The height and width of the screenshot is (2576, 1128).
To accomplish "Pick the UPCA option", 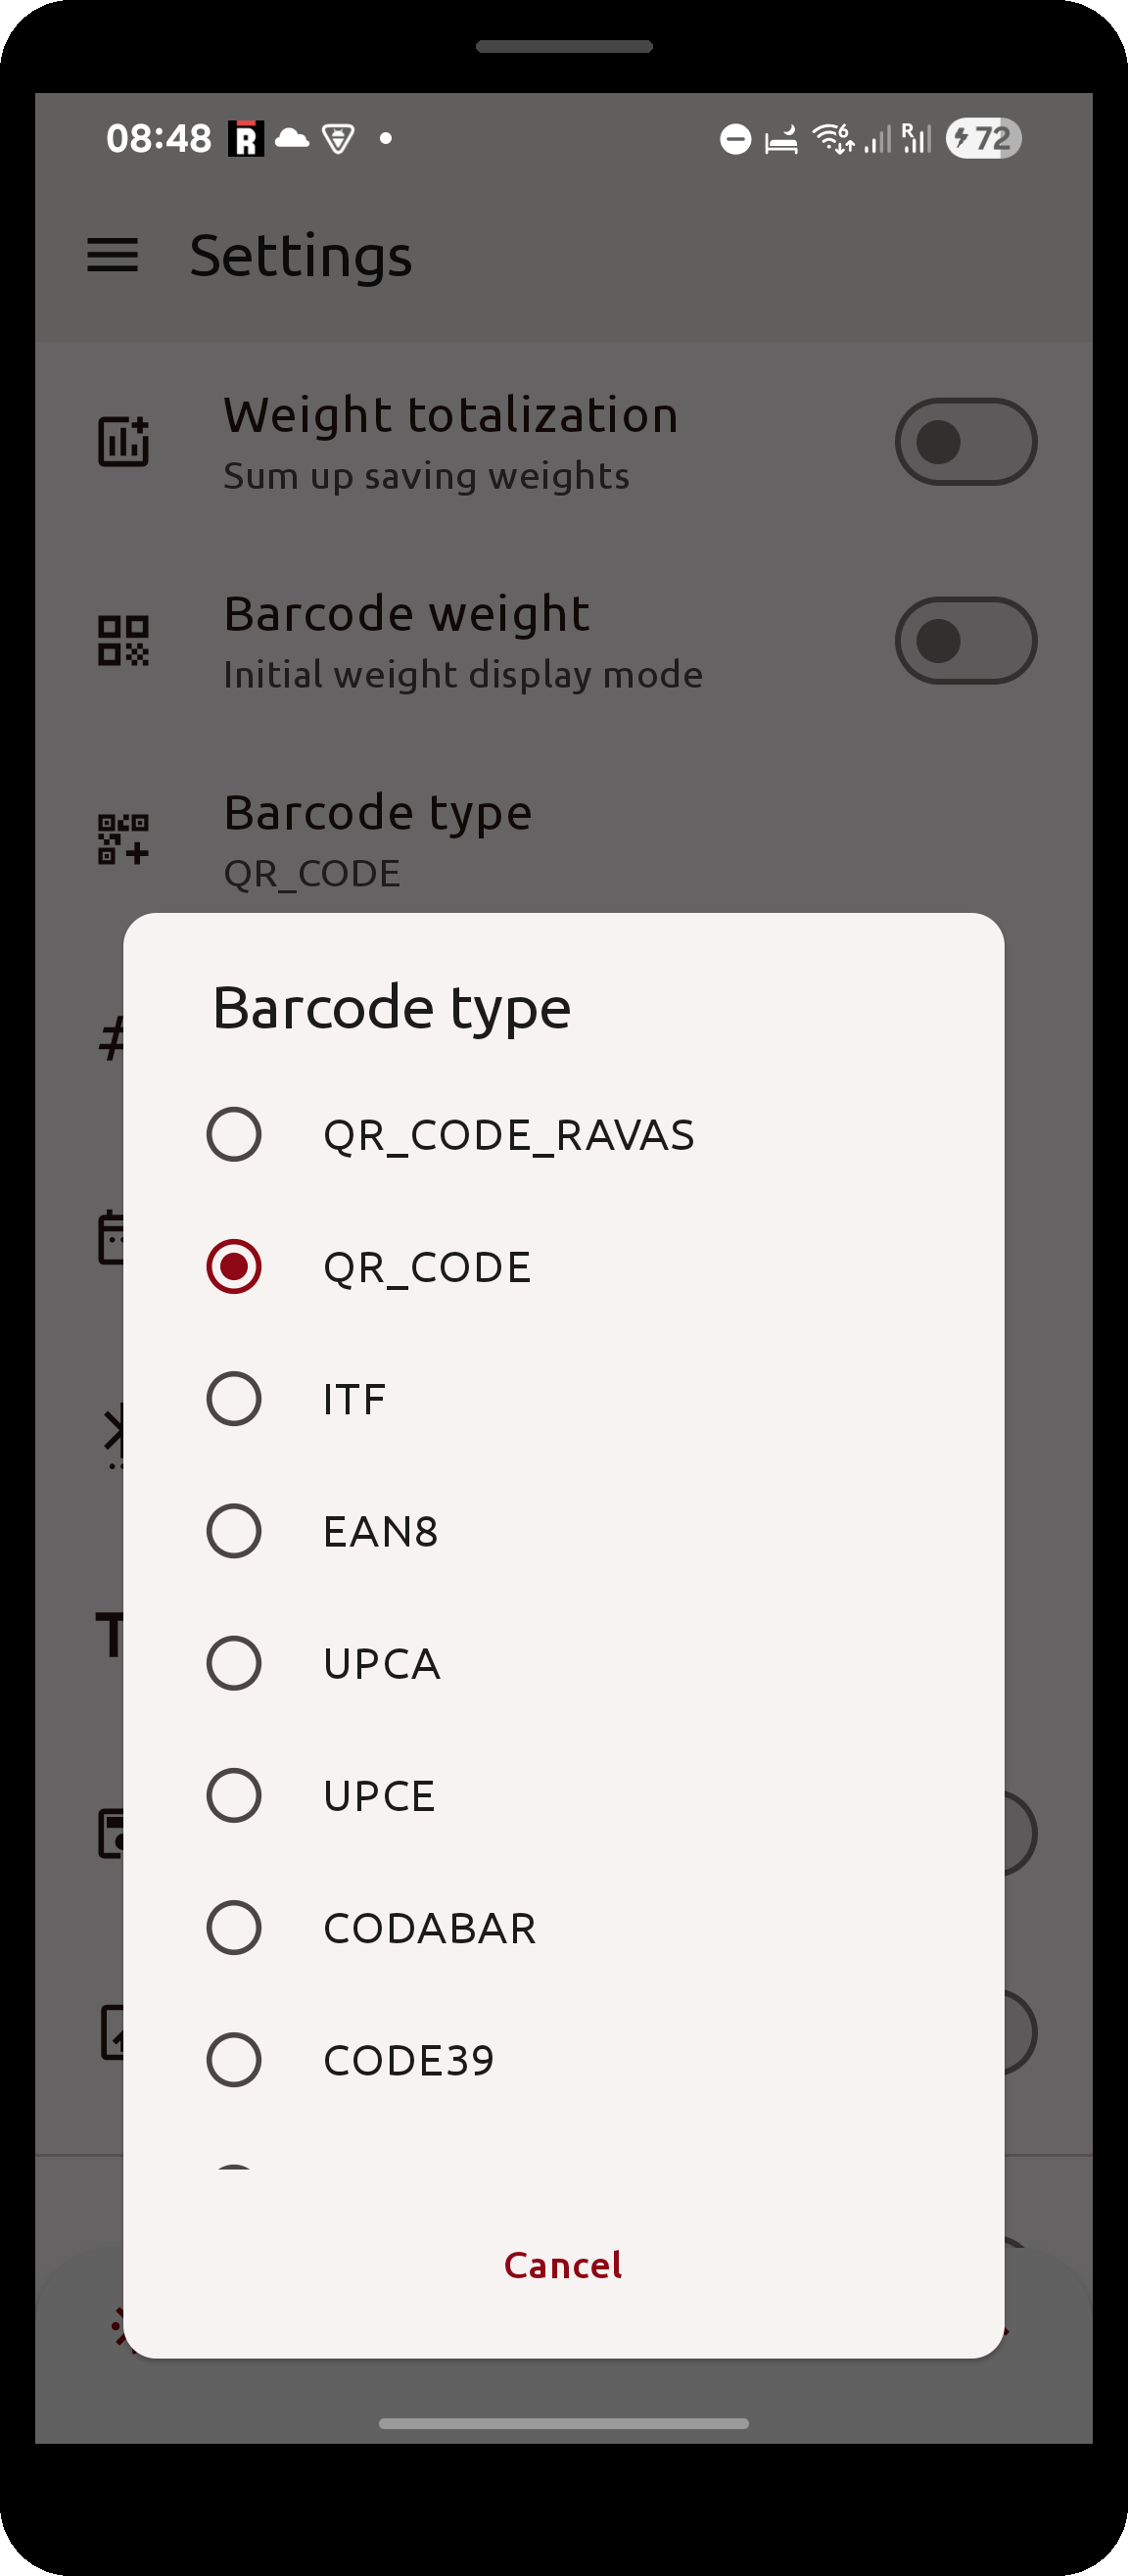I will [x=563, y=1663].
